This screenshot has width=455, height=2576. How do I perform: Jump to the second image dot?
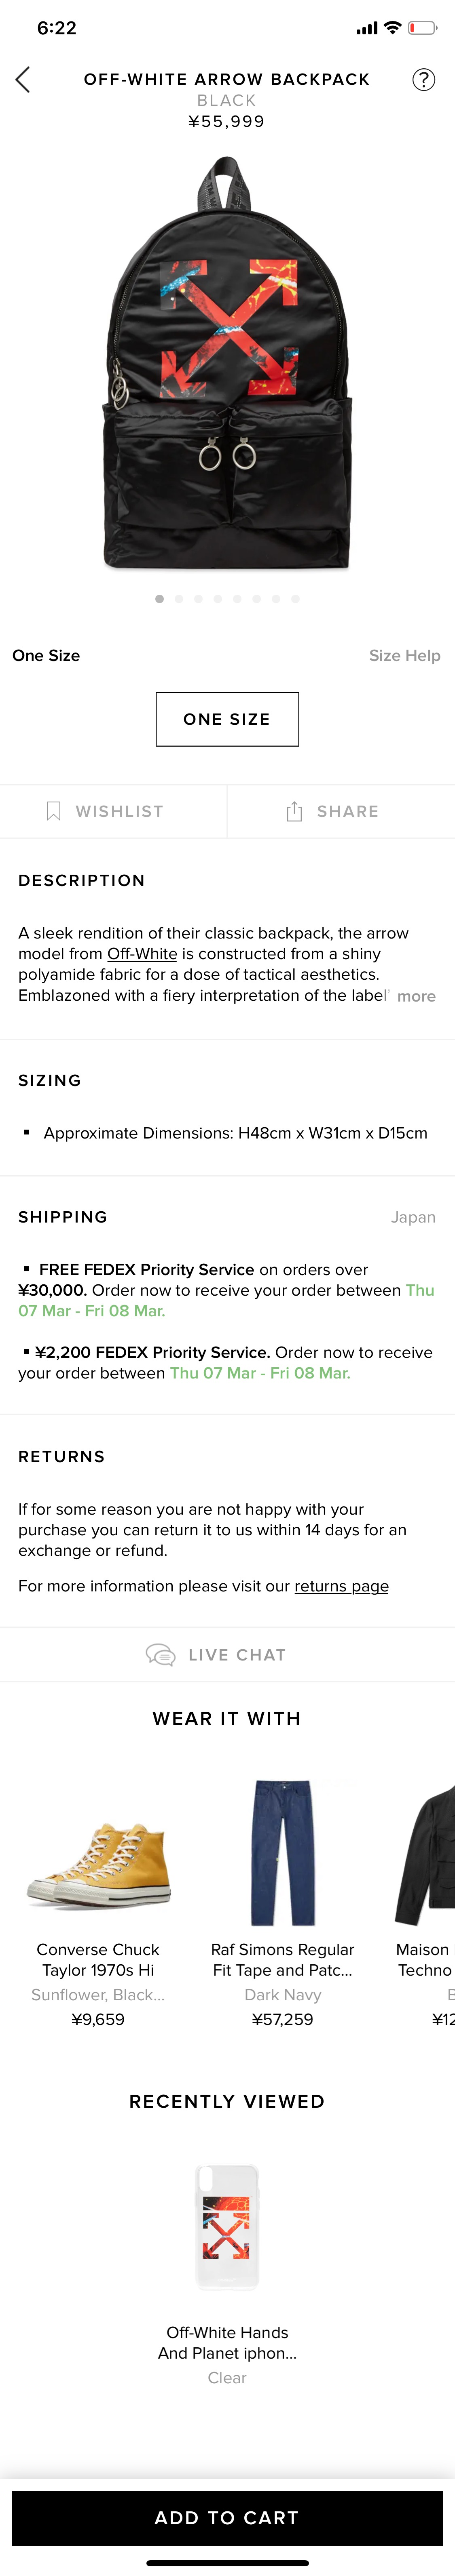pos(179,599)
